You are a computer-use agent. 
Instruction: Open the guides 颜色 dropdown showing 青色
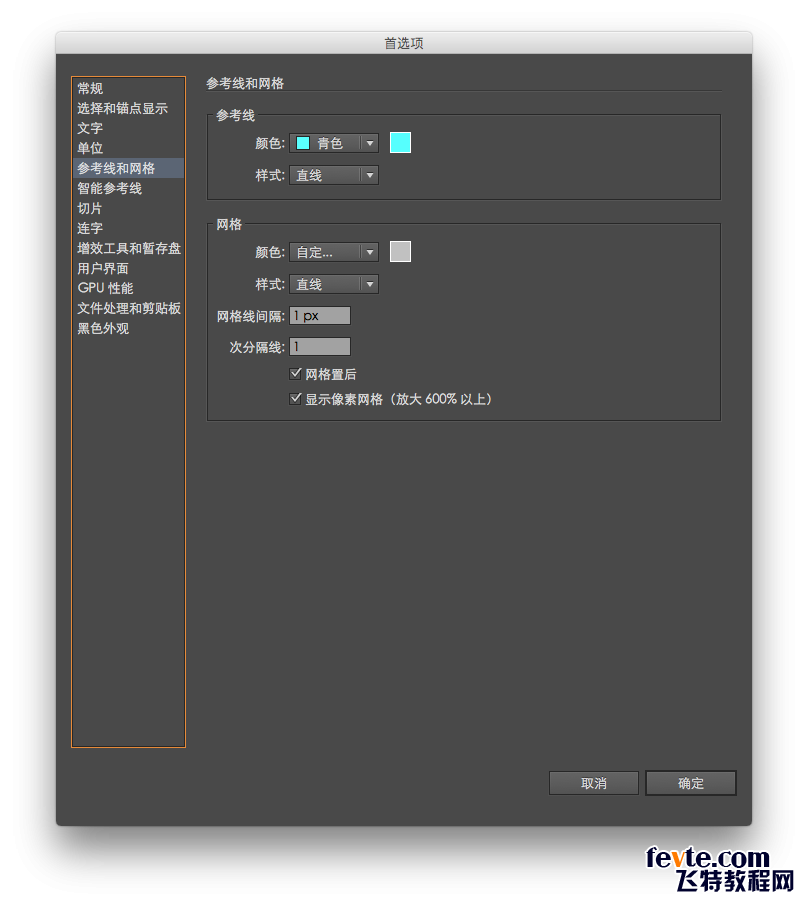click(334, 143)
